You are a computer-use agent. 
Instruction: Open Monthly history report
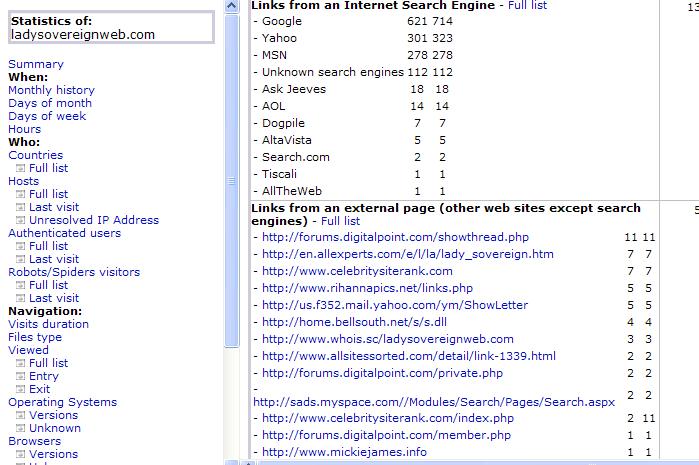[52, 90]
